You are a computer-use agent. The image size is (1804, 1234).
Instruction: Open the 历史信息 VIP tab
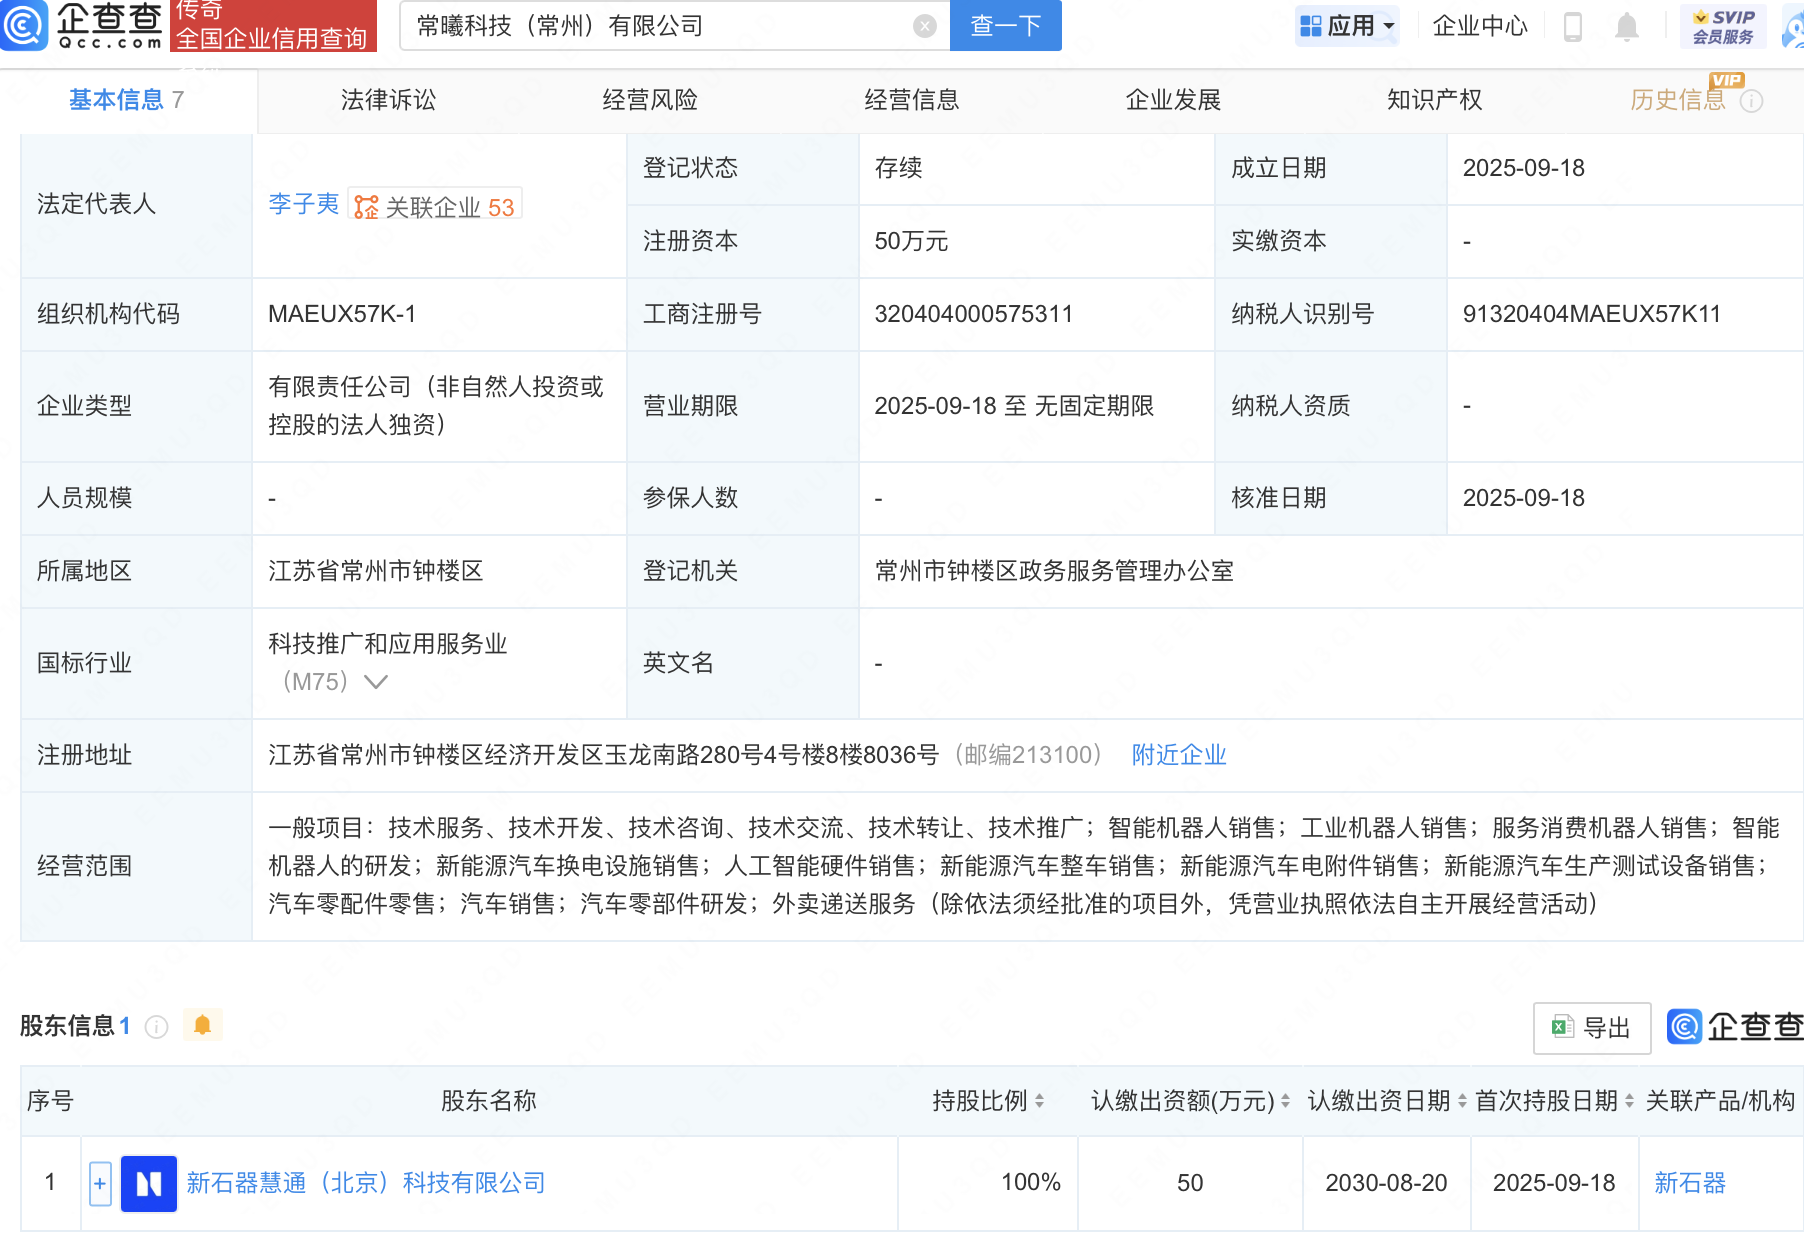[1678, 100]
